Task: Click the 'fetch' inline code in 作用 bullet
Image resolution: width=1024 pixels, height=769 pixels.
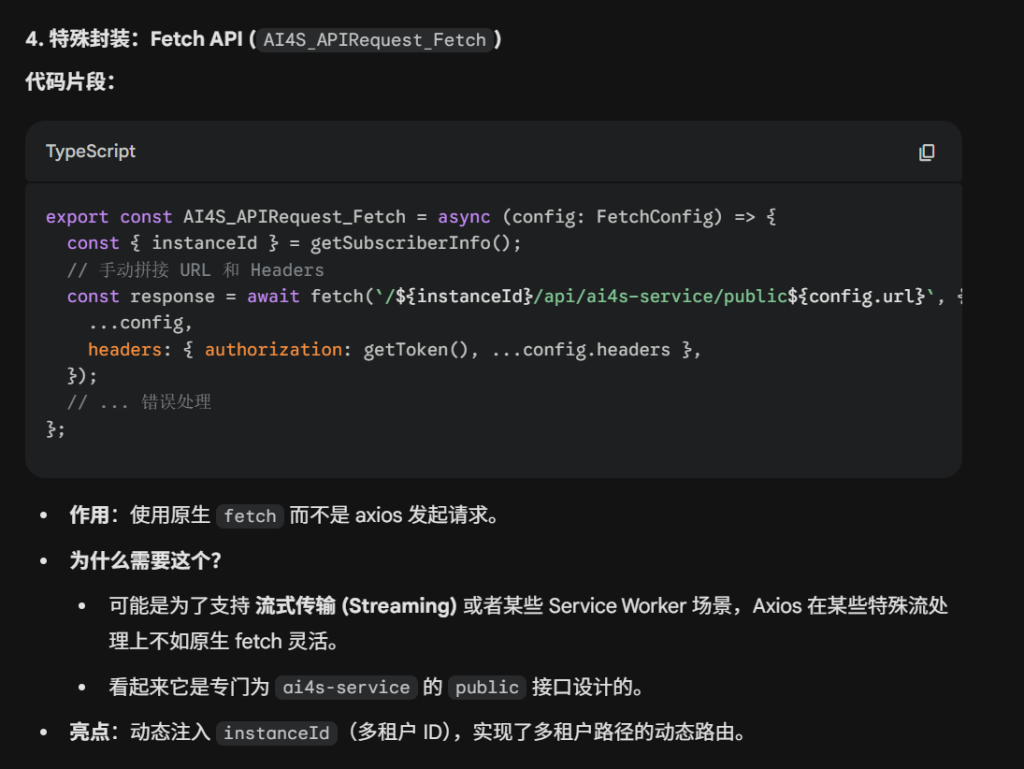Action: [250, 516]
